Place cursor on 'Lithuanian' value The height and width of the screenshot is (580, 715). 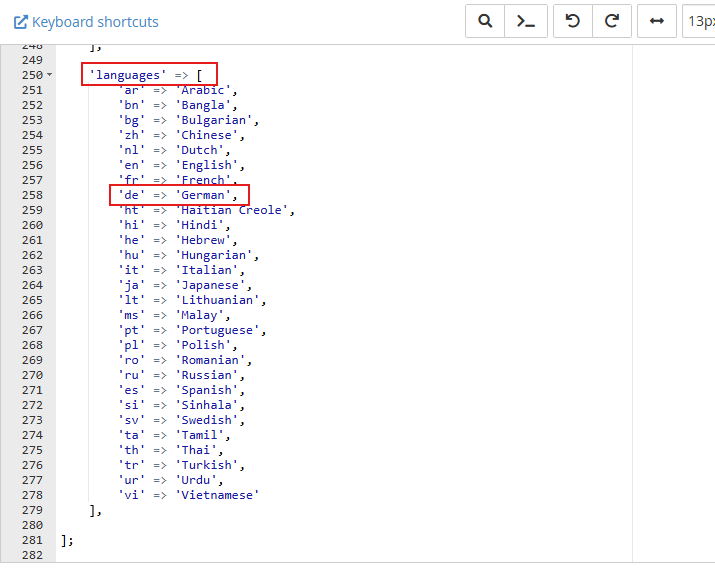click(x=218, y=300)
